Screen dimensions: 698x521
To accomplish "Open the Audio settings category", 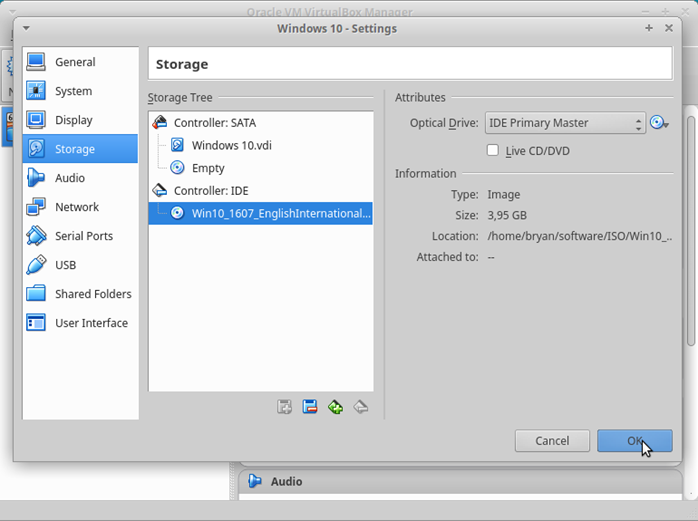I will click(x=80, y=178).
